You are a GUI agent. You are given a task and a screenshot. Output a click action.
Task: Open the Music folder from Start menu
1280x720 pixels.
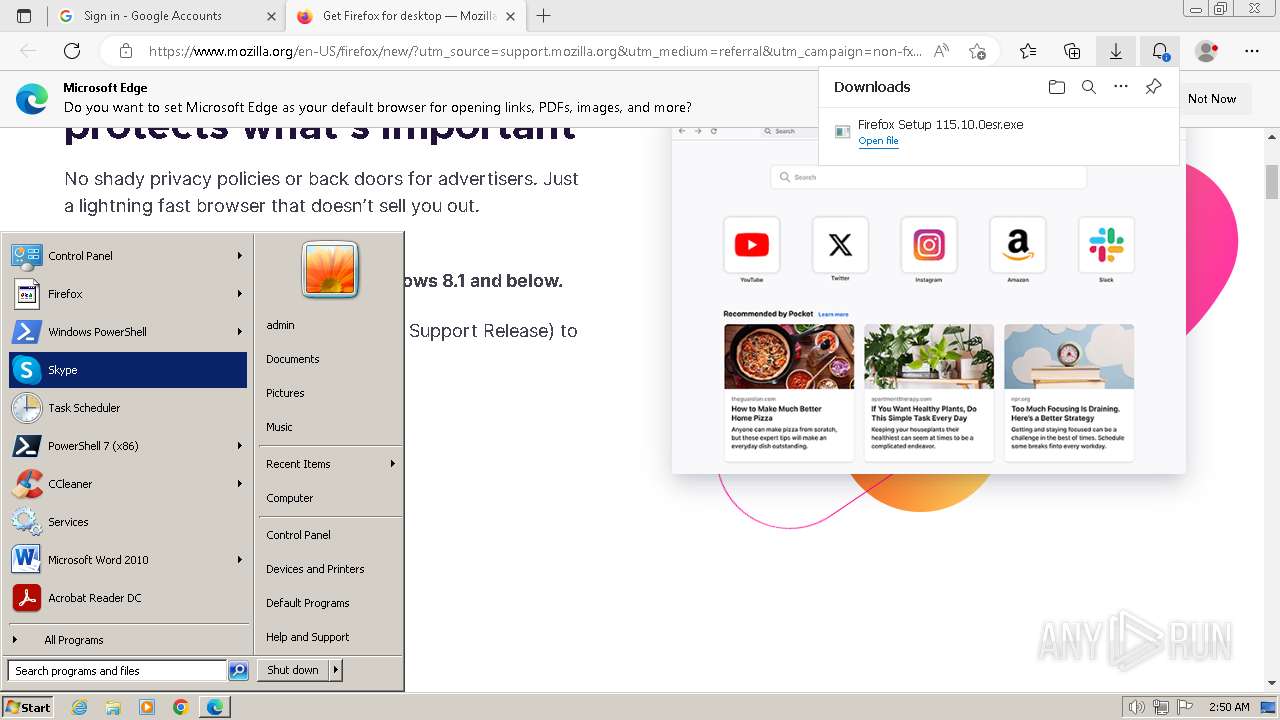[x=280, y=427]
